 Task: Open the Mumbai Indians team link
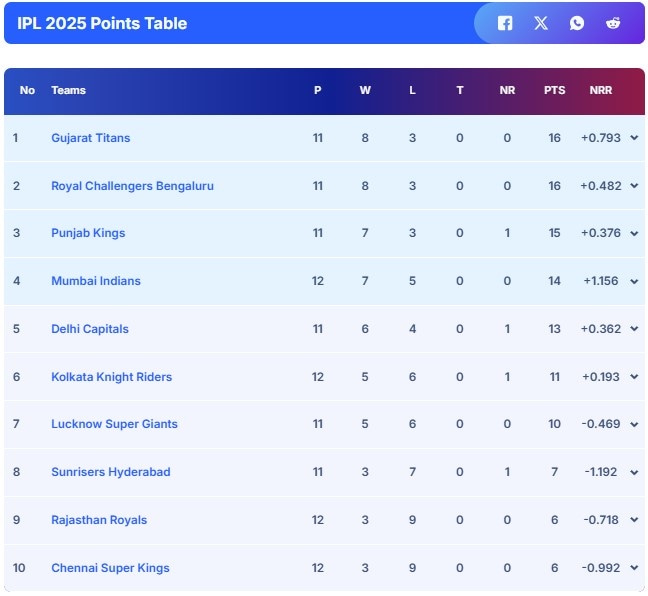[x=96, y=281]
